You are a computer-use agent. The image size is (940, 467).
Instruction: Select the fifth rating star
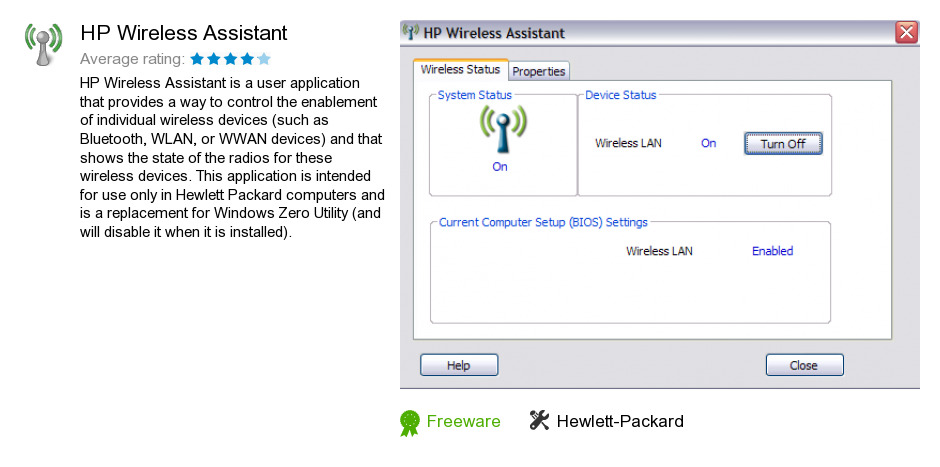coord(264,59)
